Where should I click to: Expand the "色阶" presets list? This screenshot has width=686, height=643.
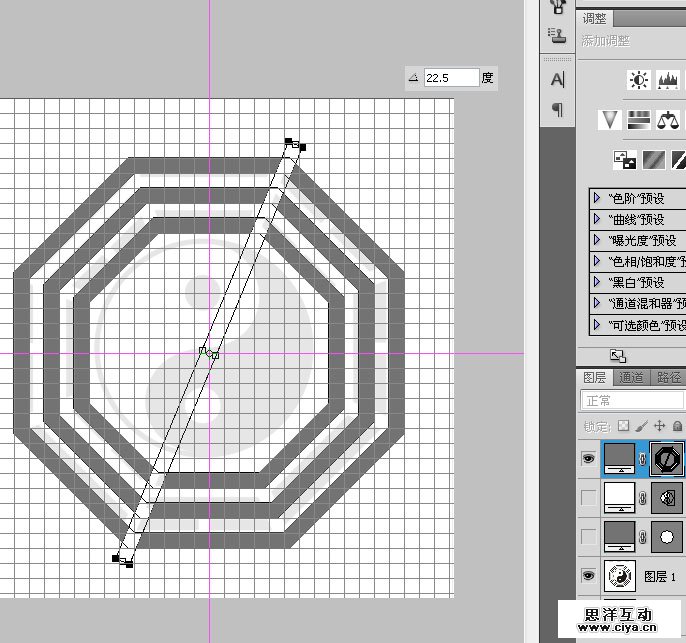coord(597,198)
